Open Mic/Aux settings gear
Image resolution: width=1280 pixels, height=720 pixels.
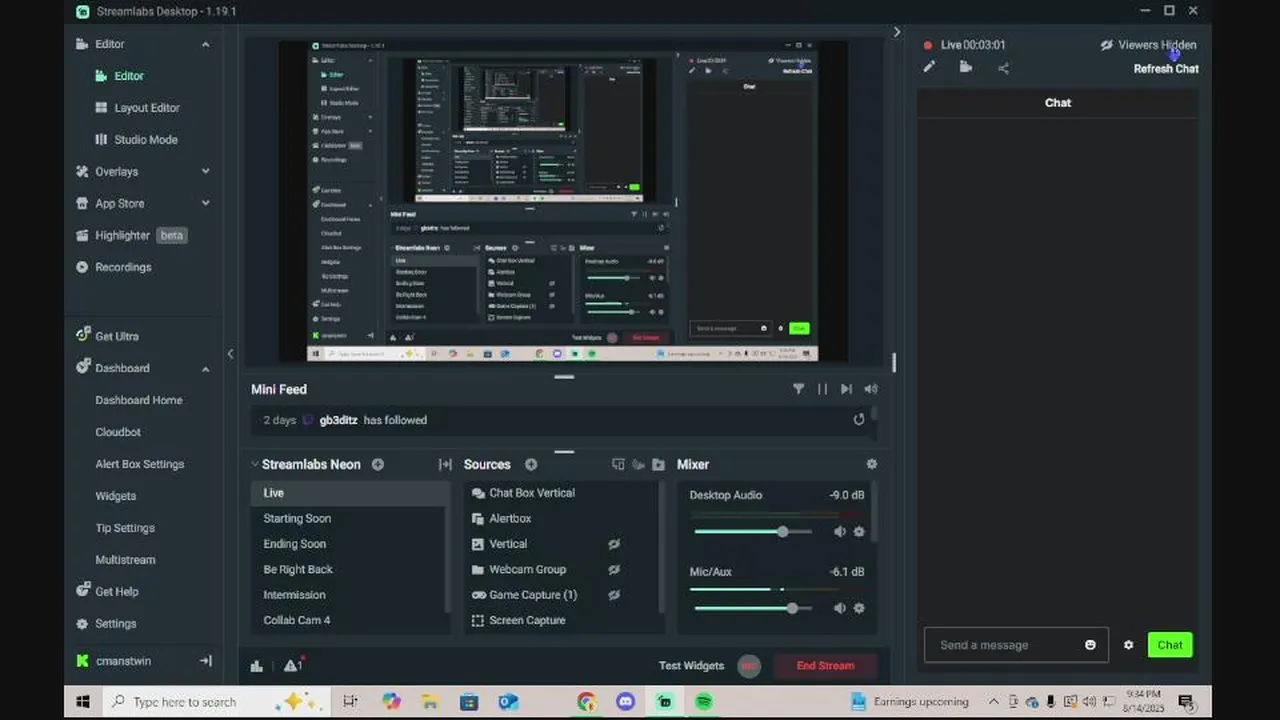859,608
